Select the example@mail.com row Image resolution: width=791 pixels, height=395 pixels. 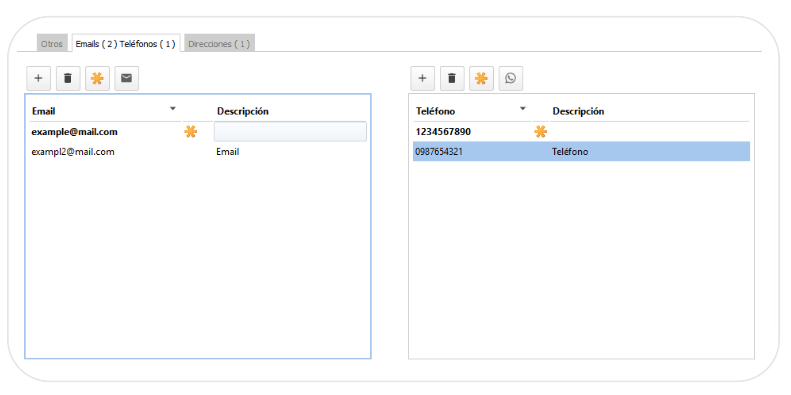click(198, 132)
